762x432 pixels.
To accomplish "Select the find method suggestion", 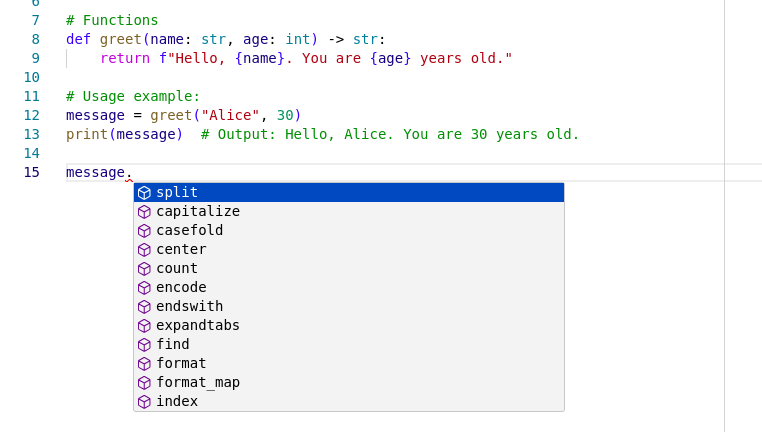I will pyautogui.click(x=173, y=344).
